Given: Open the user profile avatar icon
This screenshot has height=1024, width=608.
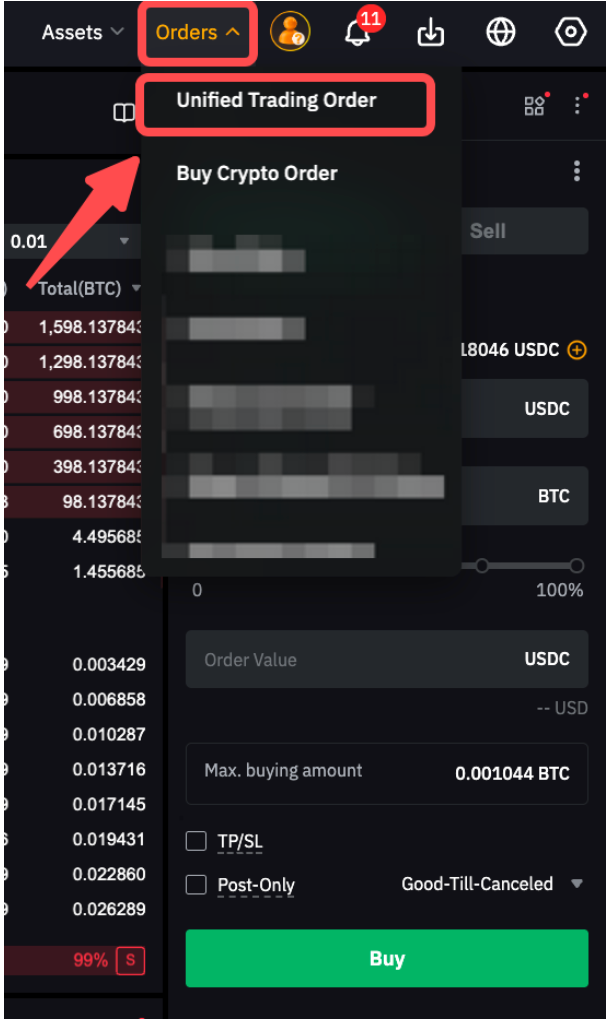Looking at the screenshot, I should (x=291, y=31).
